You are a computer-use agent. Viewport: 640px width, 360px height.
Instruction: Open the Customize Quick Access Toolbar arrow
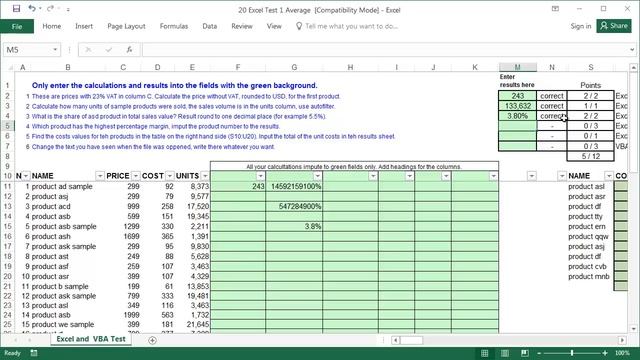pos(68,9)
